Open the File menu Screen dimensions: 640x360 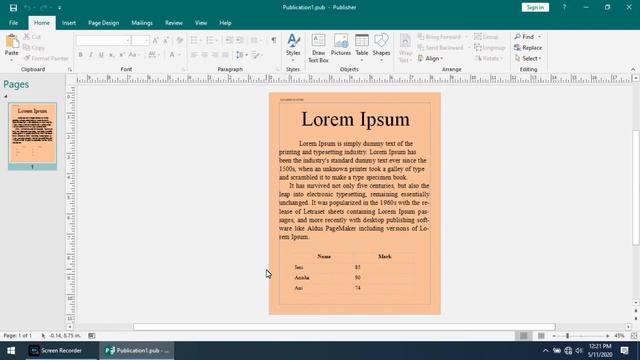pyautogui.click(x=13, y=23)
